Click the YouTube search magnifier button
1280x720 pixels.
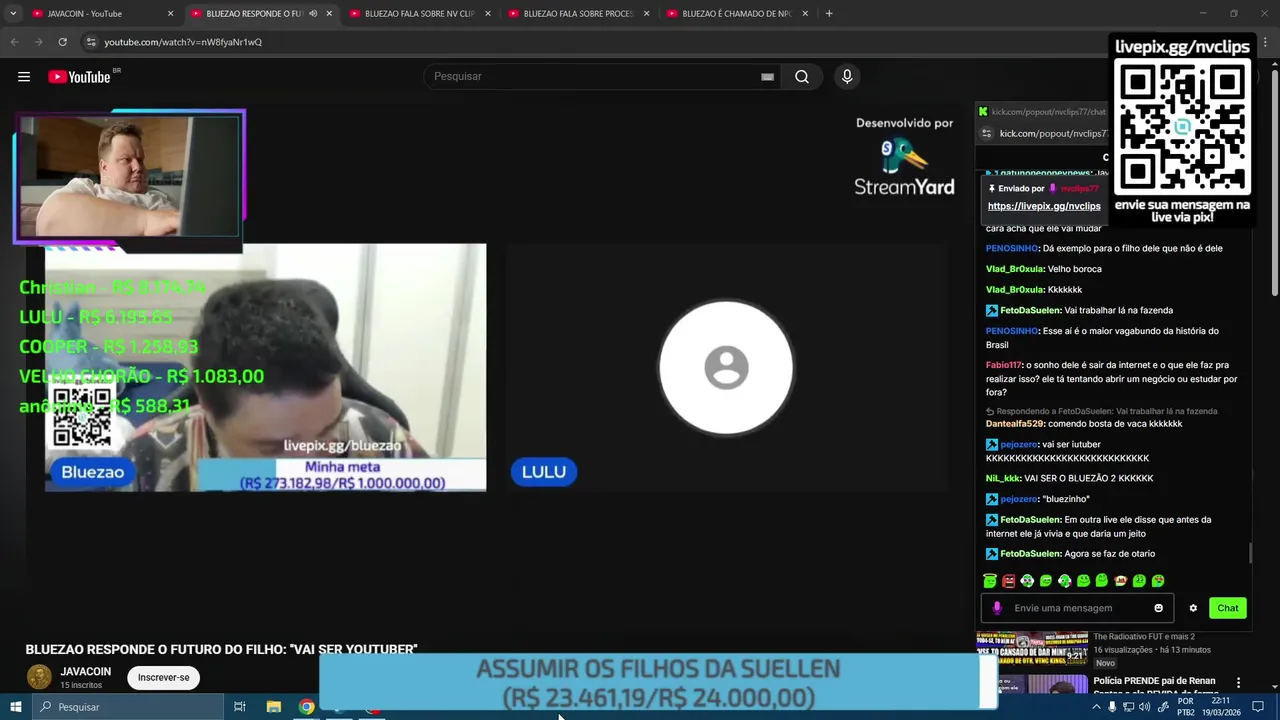pyautogui.click(x=802, y=77)
